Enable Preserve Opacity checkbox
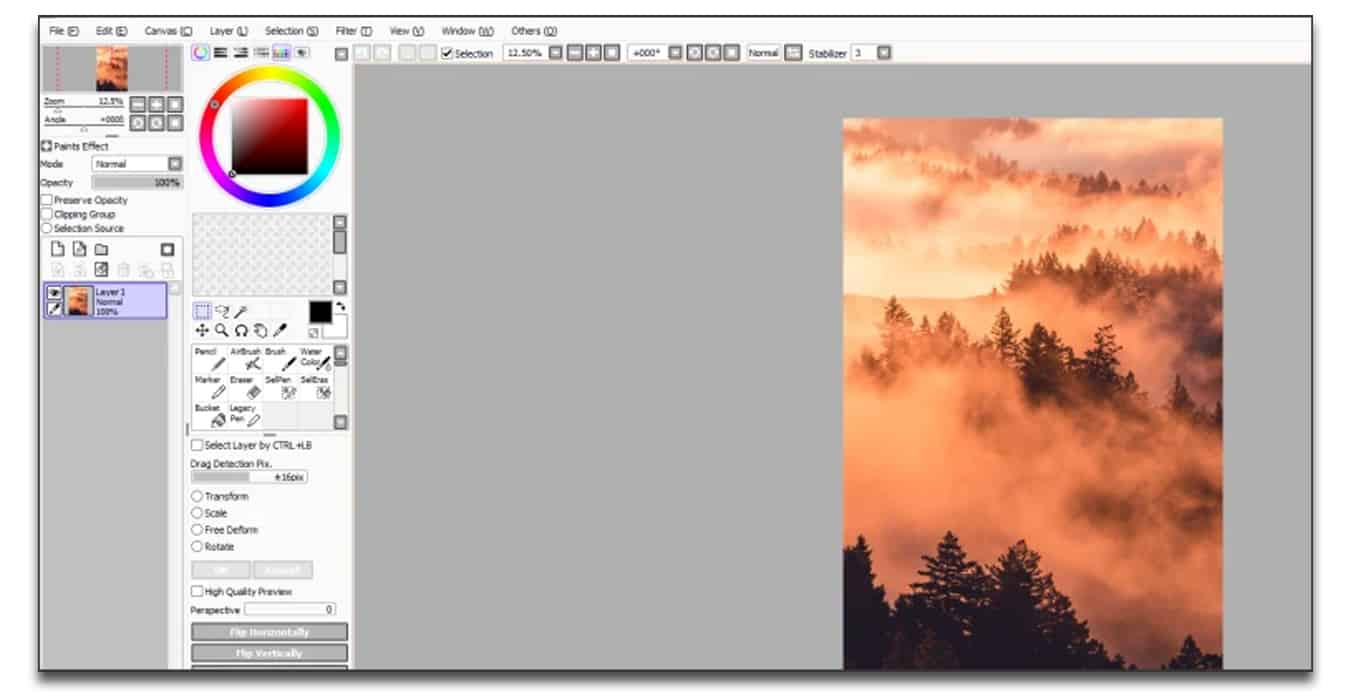Screen dimensions: 1351x695 tap(47, 200)
